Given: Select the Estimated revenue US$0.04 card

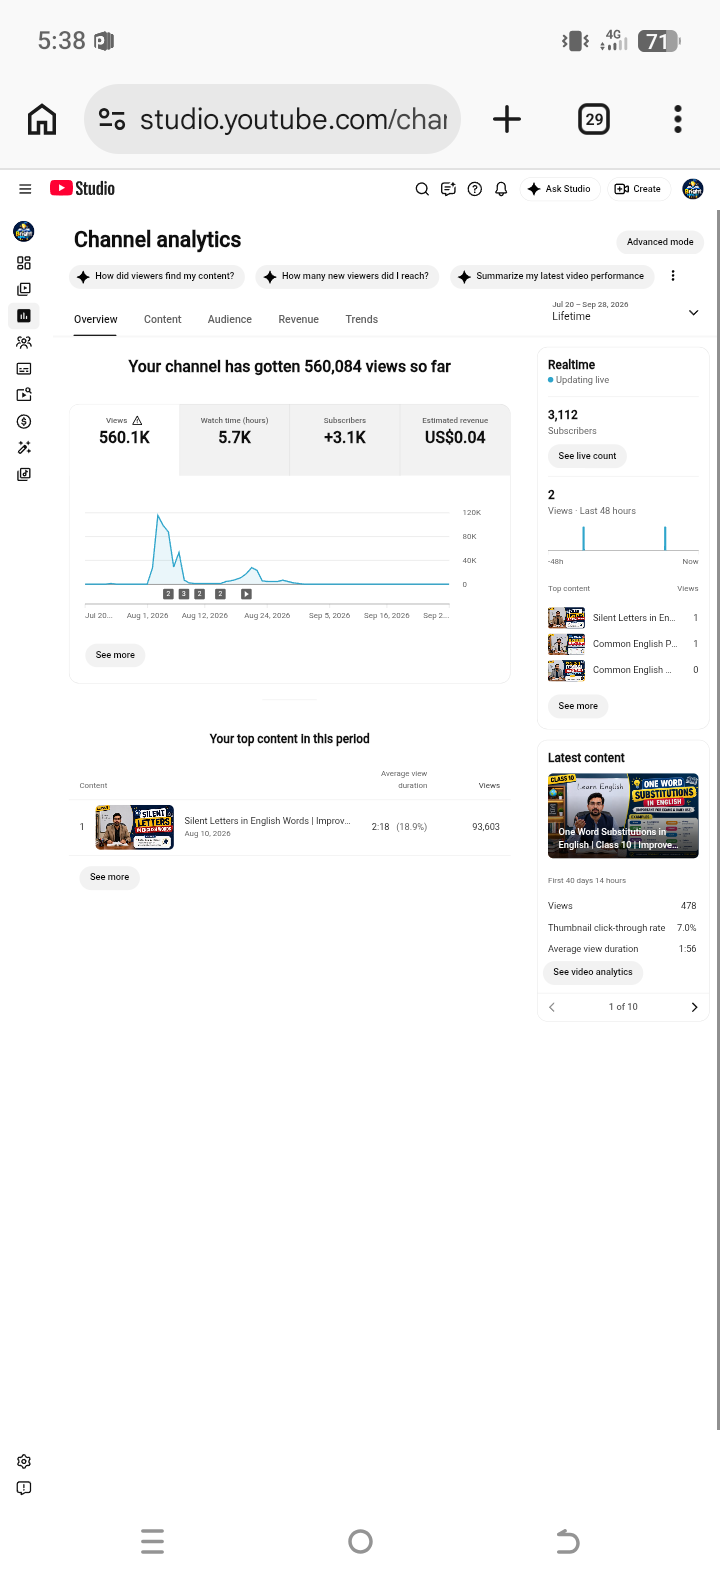Looking at the screenshot, I should point(455,439).
